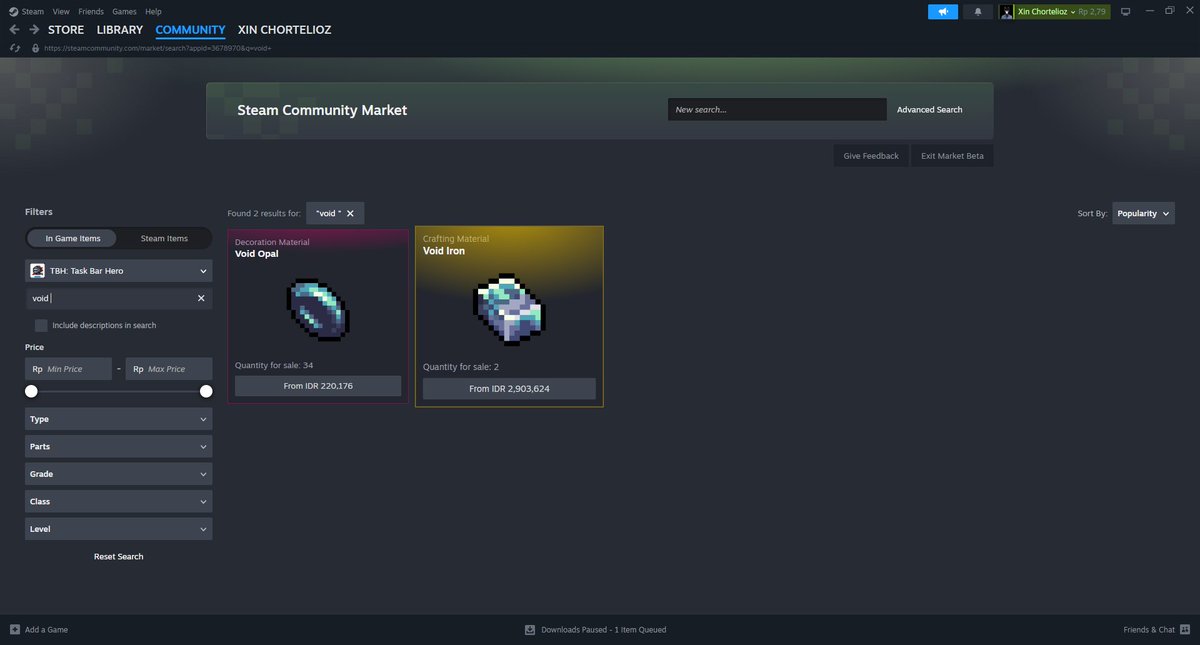The width and height of the screenshot is (1200, 645).
Task: Open the Games menu
Action: [125, 11]
